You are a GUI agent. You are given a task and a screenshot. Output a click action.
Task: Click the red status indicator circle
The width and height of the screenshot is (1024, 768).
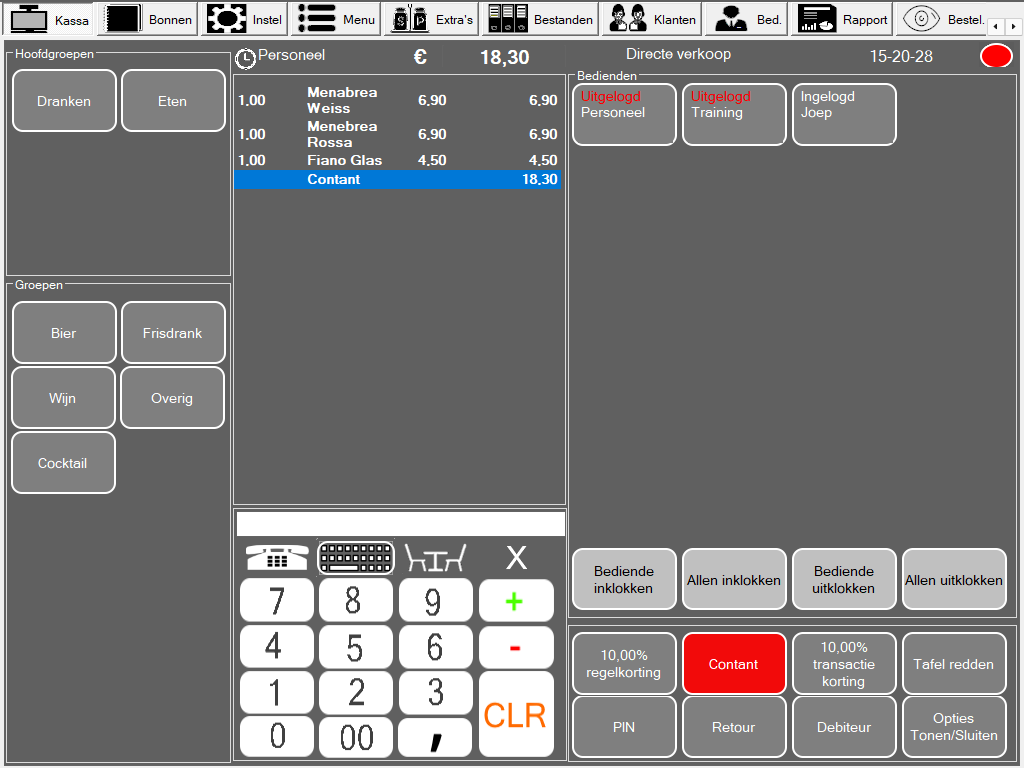(996, 57)
